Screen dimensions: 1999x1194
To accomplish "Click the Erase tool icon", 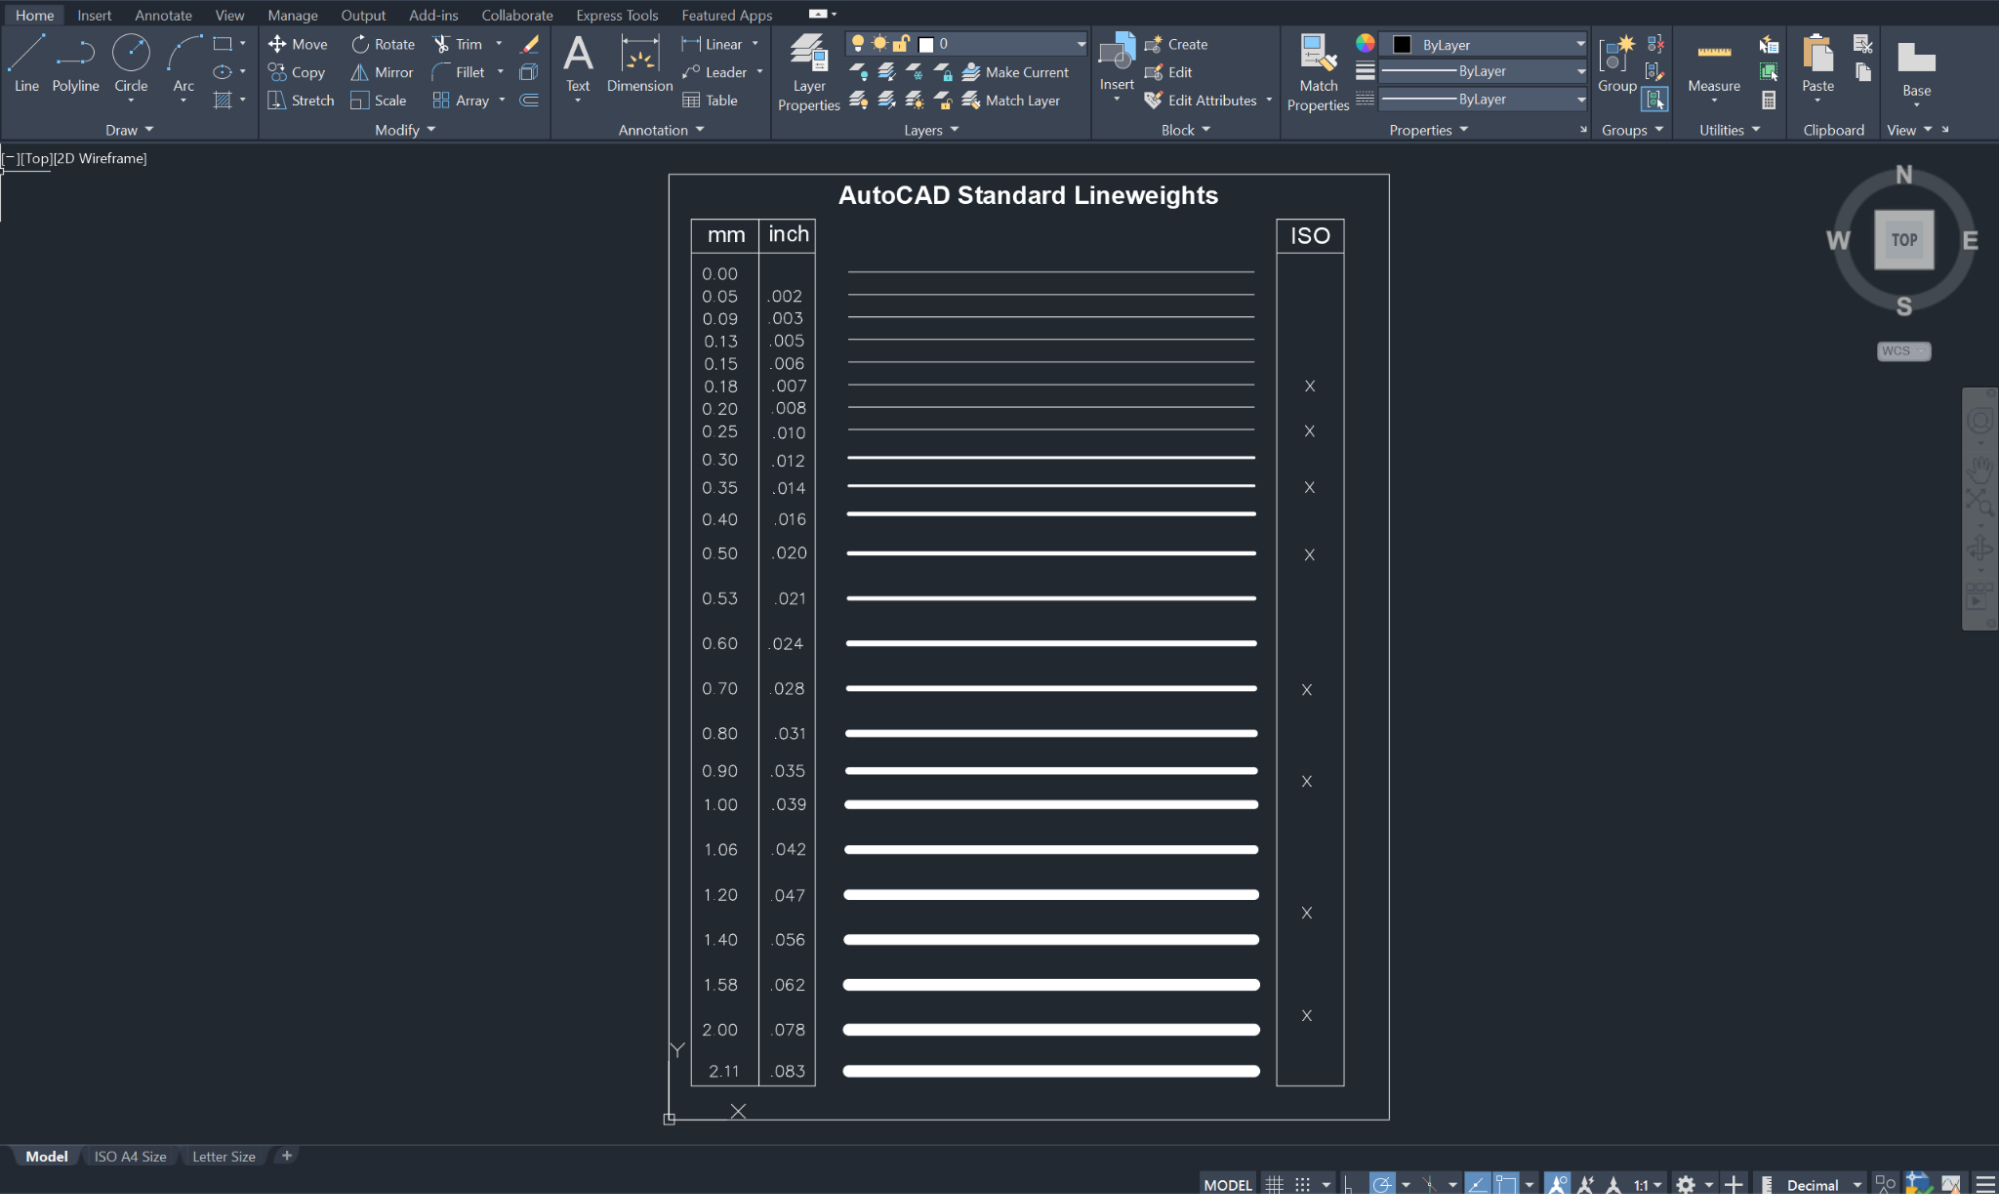I will click(530, 44).
